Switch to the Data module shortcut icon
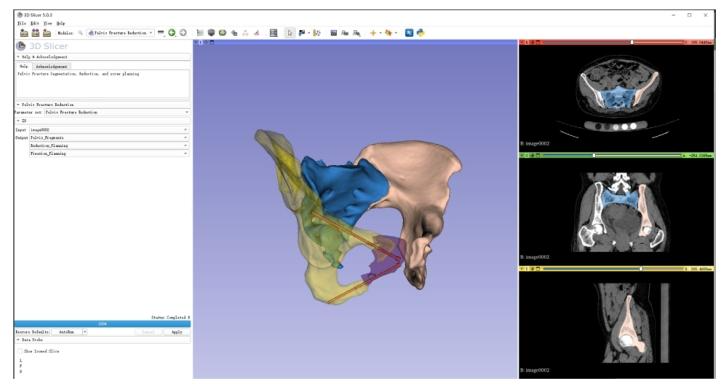 coord(200,33)
